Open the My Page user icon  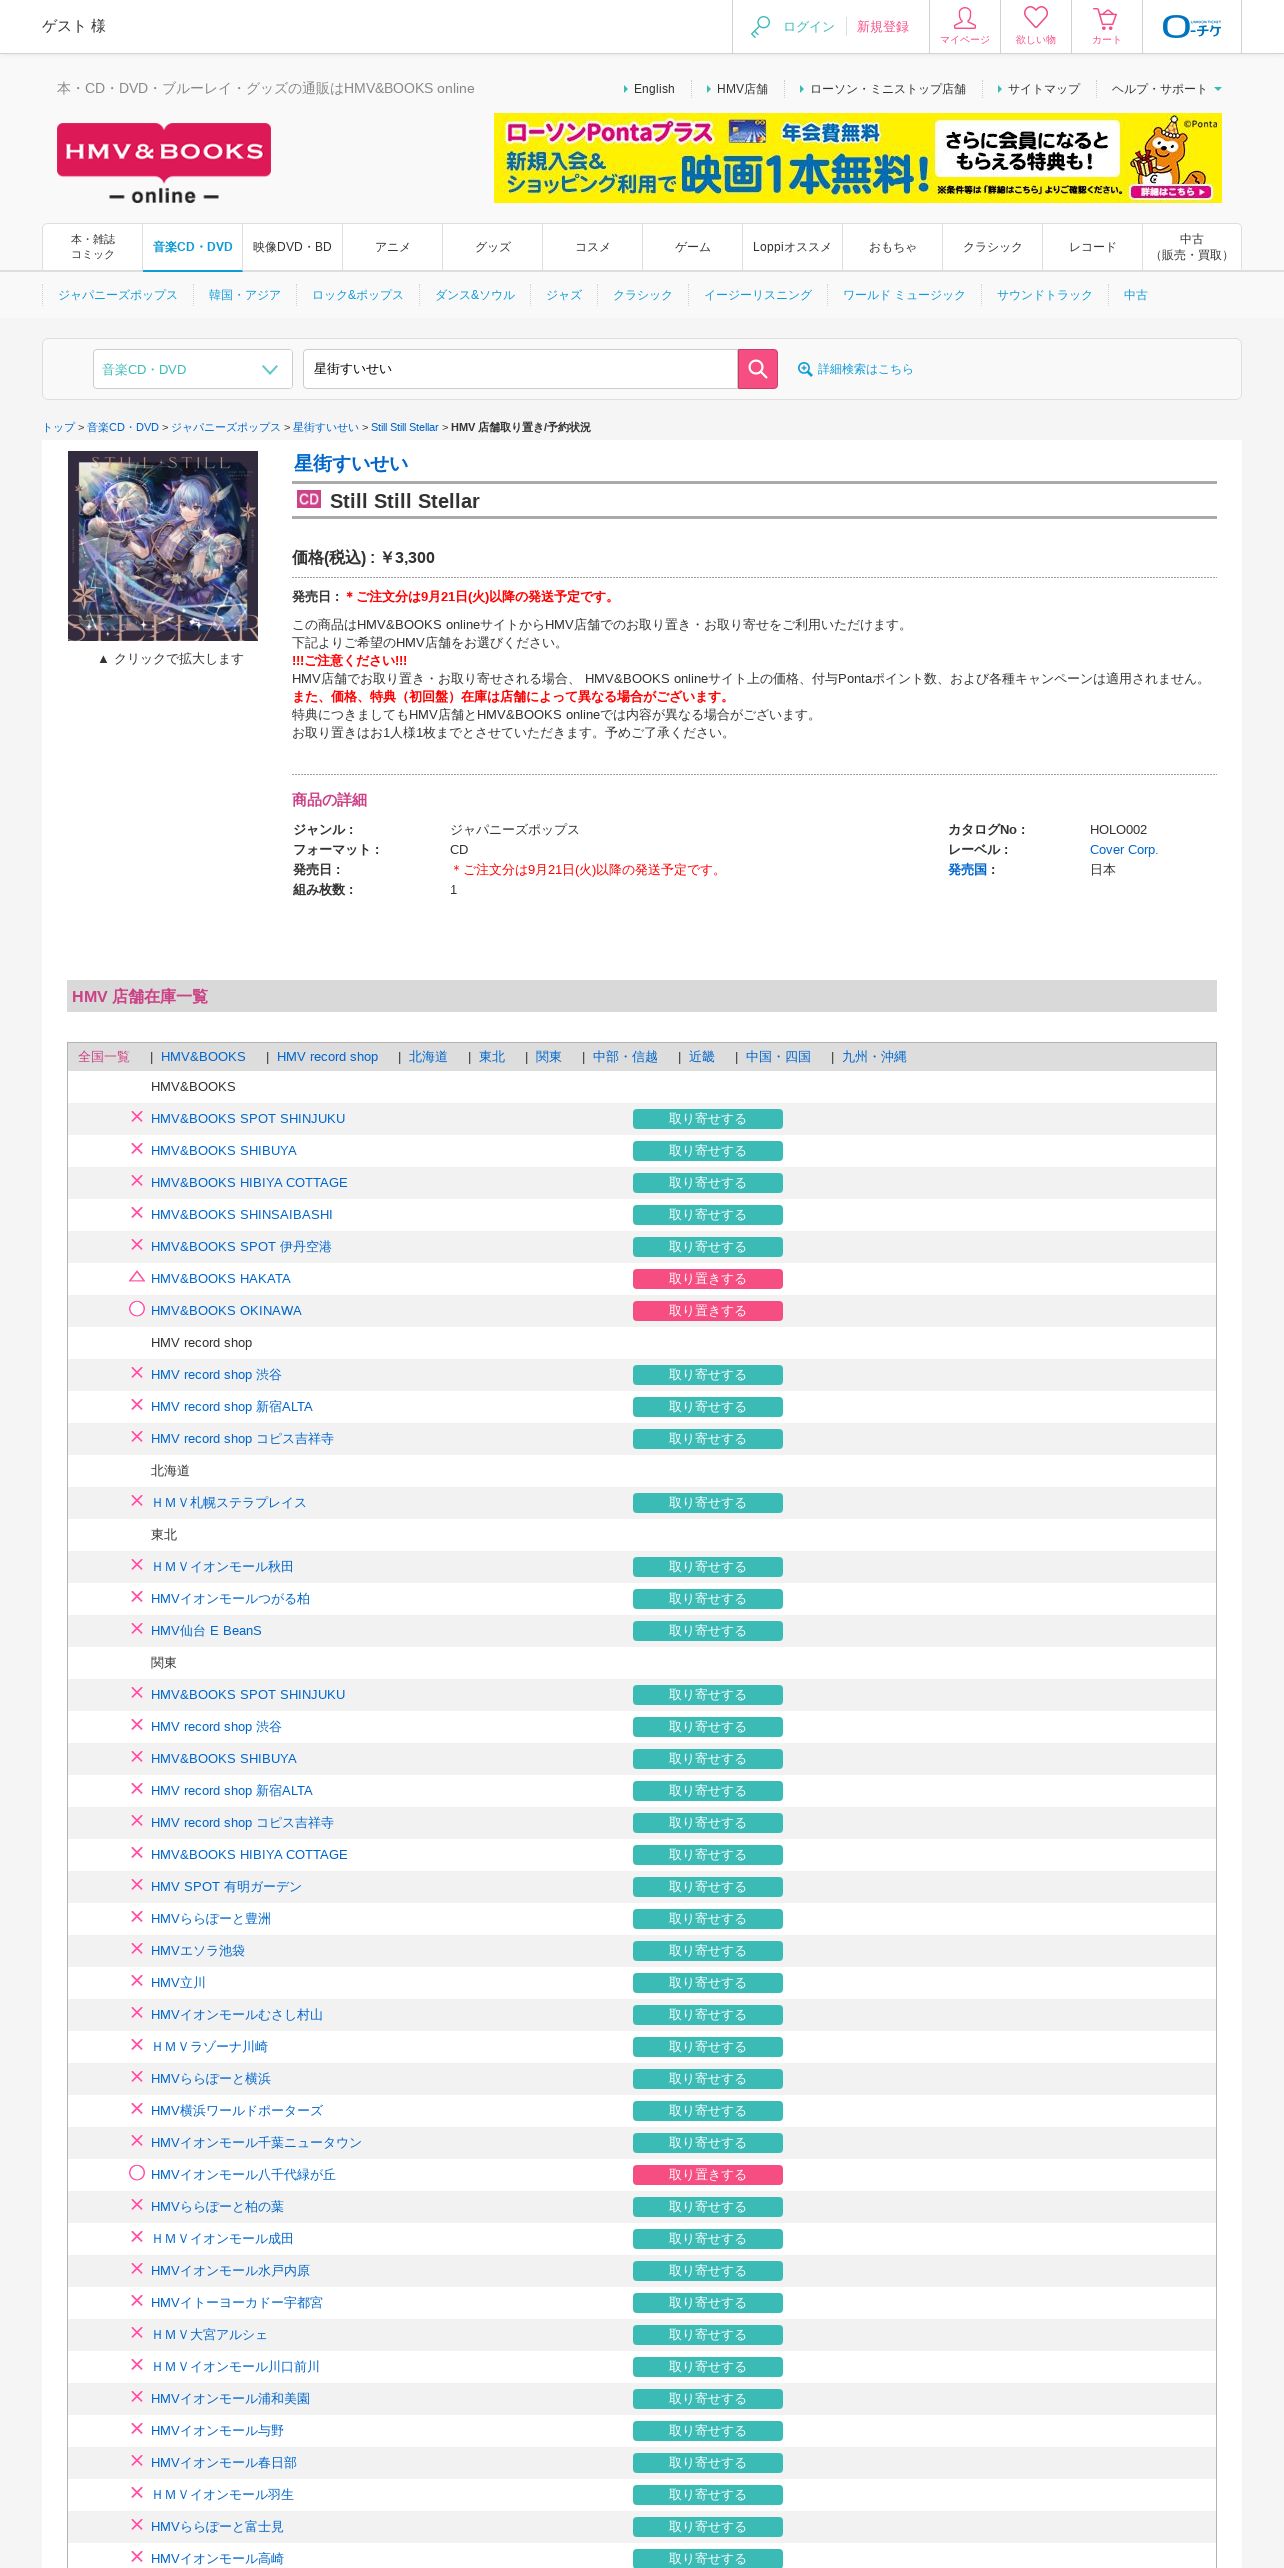pyautogui.click(x=965, y=26)
